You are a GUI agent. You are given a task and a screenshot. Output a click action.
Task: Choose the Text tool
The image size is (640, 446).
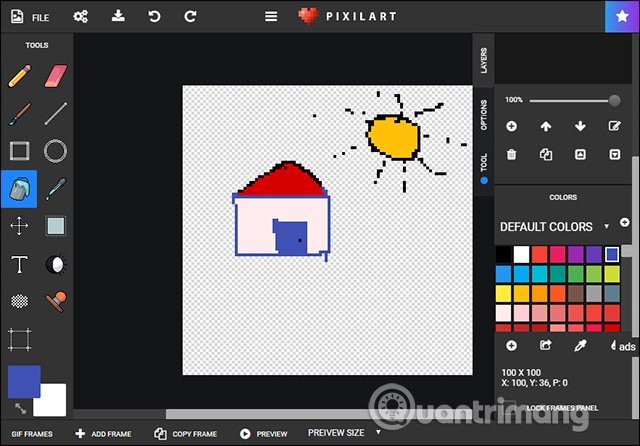click(x=19, y=264)
